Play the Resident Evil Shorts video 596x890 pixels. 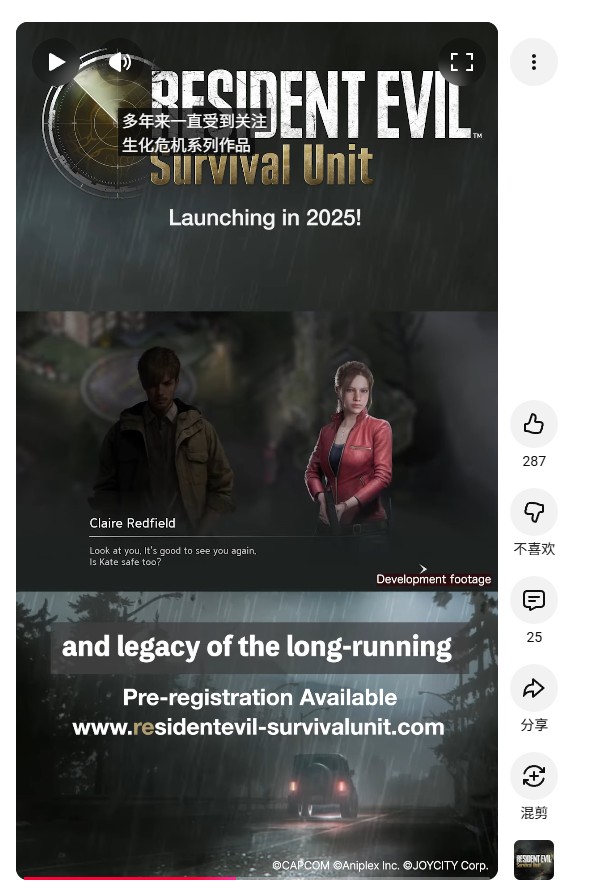click(x=56, y=62)
